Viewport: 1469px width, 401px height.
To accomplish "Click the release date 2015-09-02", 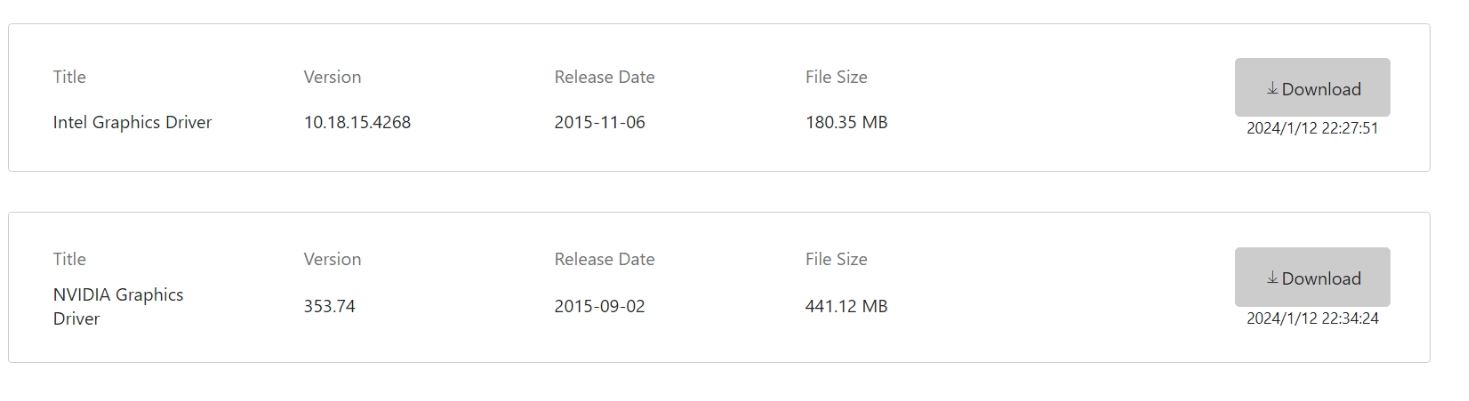I will pyautogui.click(x=600, y=307).
